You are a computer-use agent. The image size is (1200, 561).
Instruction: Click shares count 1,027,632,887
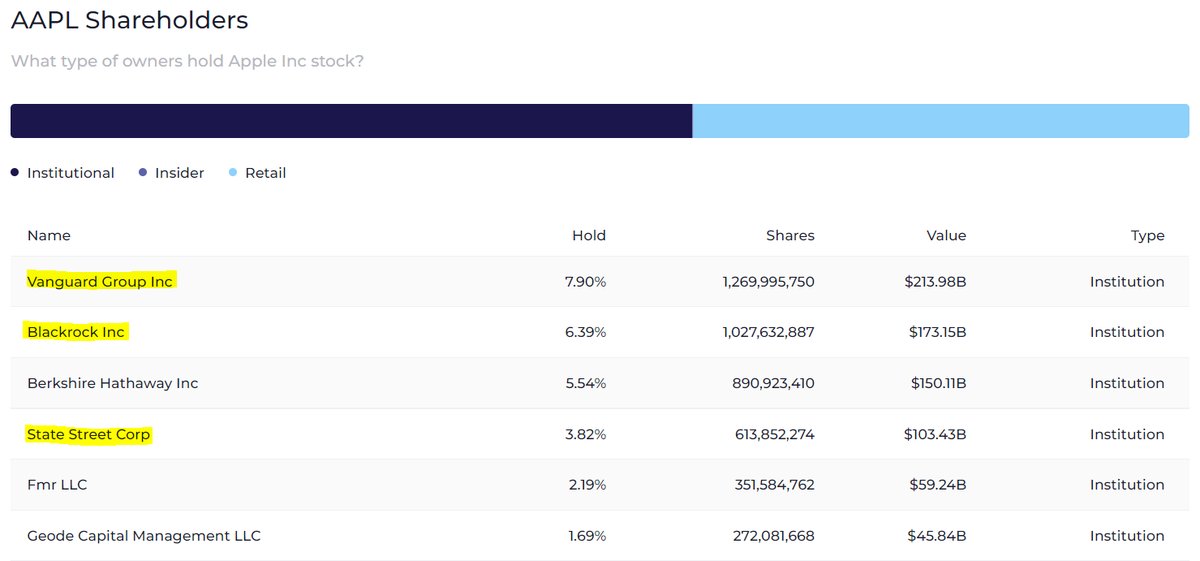click(x=768, y=332)
